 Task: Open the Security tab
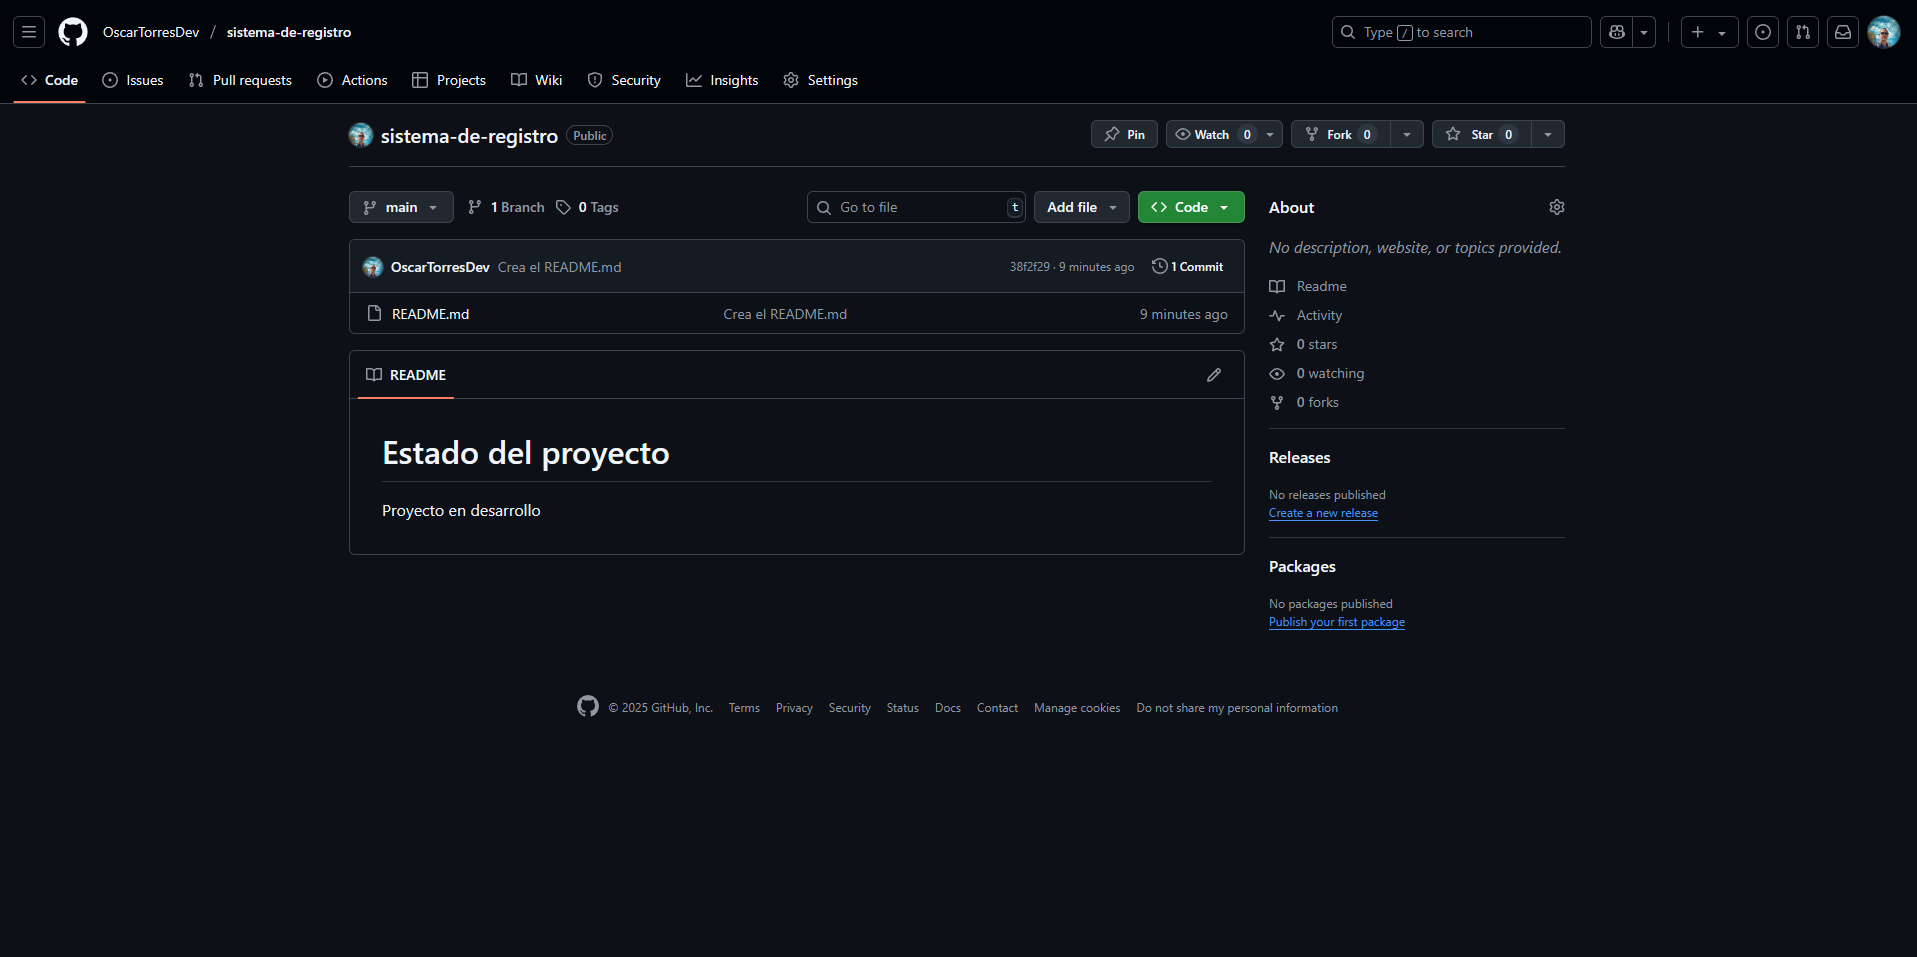point(624,80)
